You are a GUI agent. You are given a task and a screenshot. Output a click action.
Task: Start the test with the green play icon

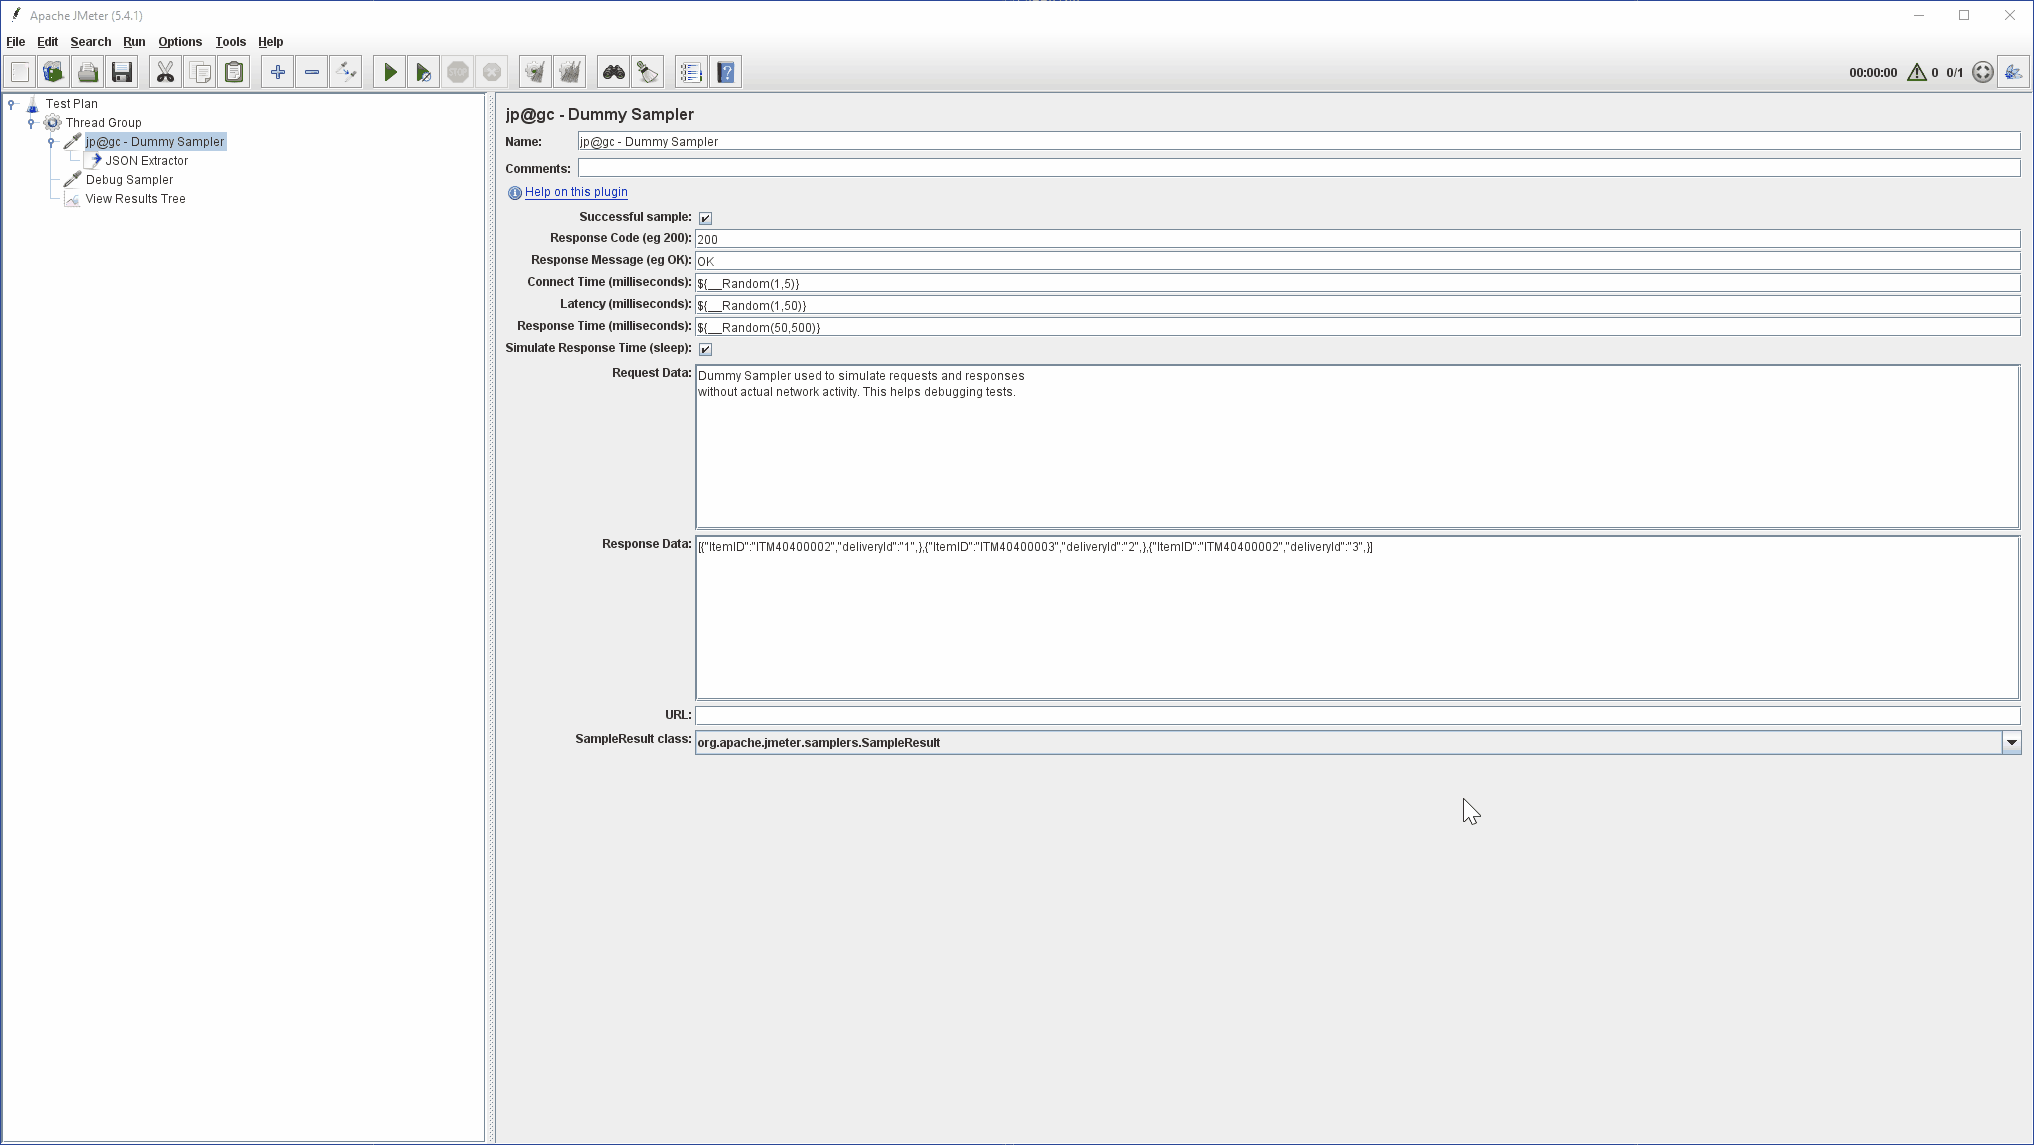click(389, 71)
